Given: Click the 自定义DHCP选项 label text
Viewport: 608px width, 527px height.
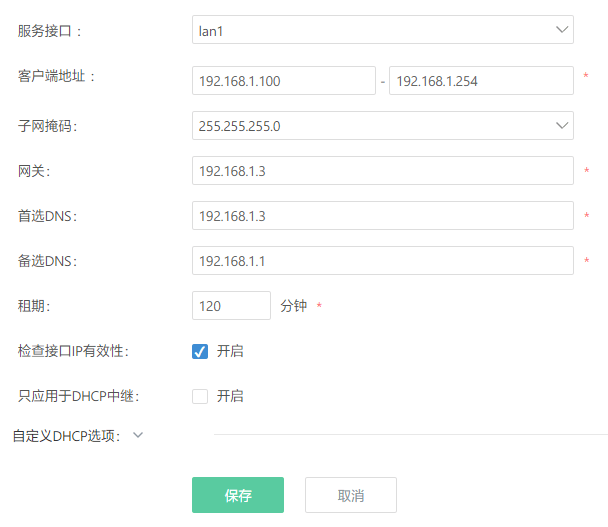Looking at the screenshot, I should 66,436.
